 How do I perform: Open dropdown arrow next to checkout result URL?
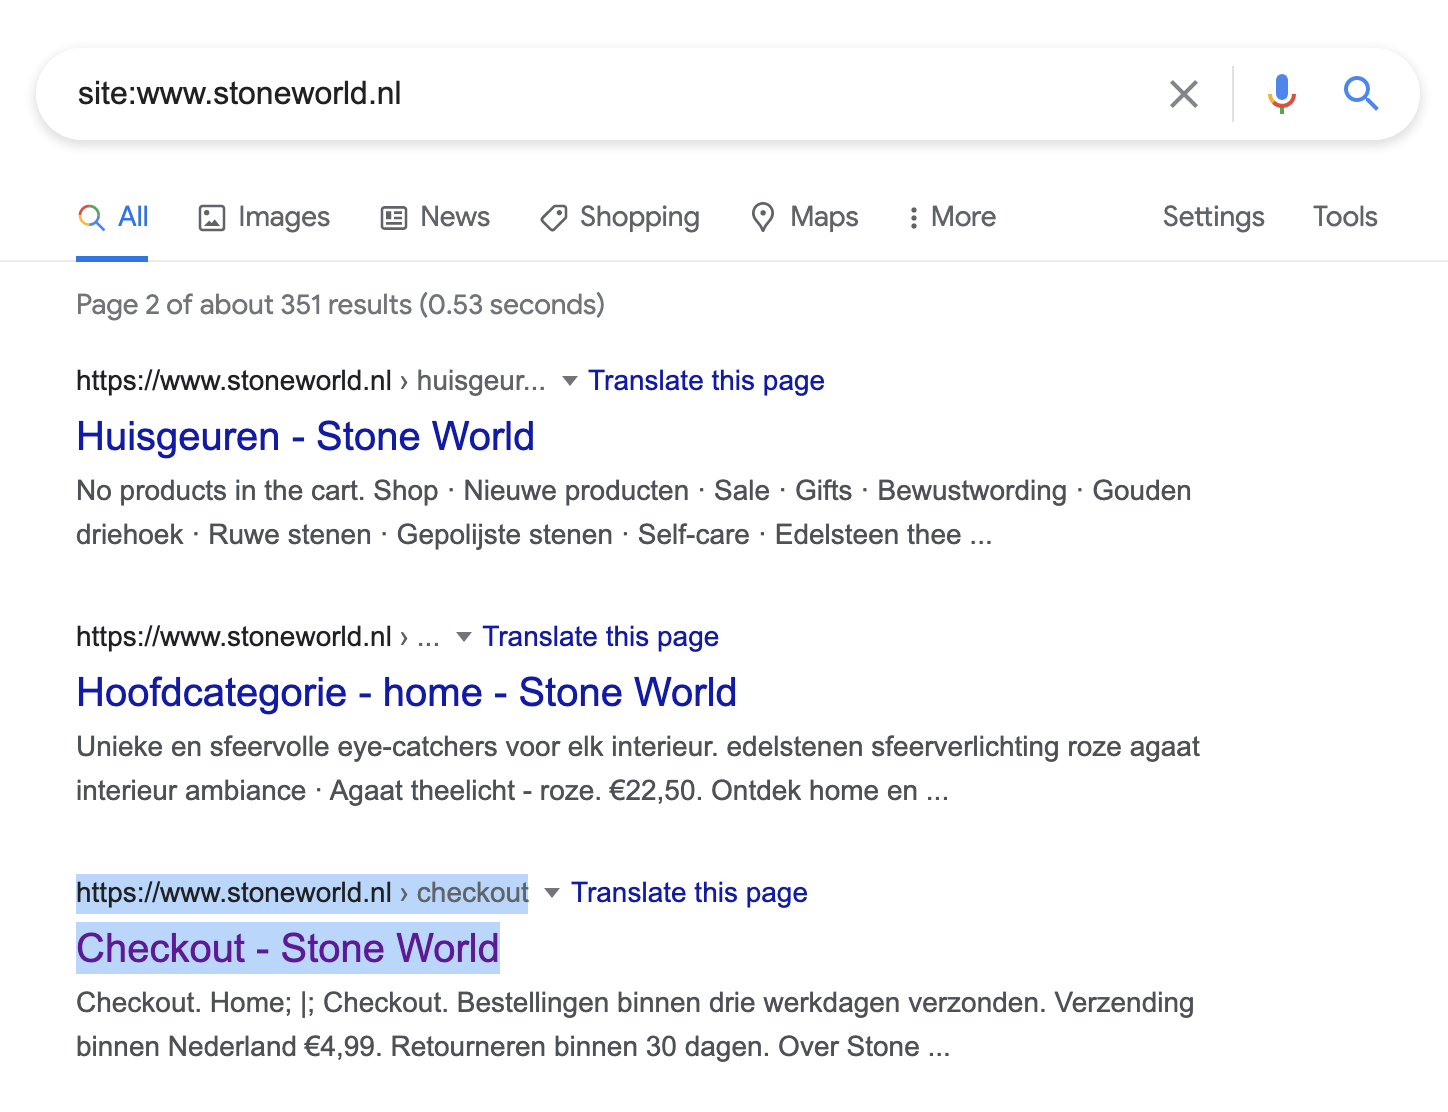[552, 893]
